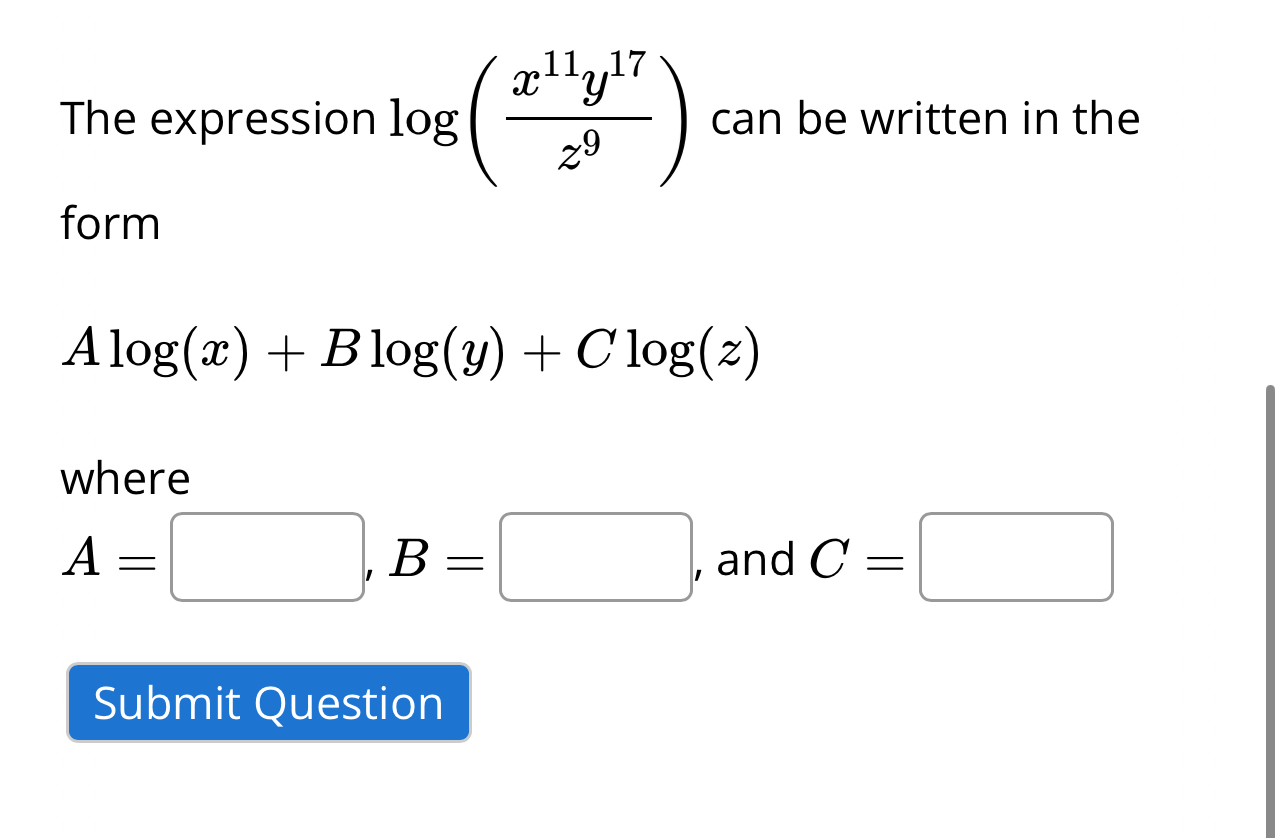Click the Submit Question text

pos(268,703)
